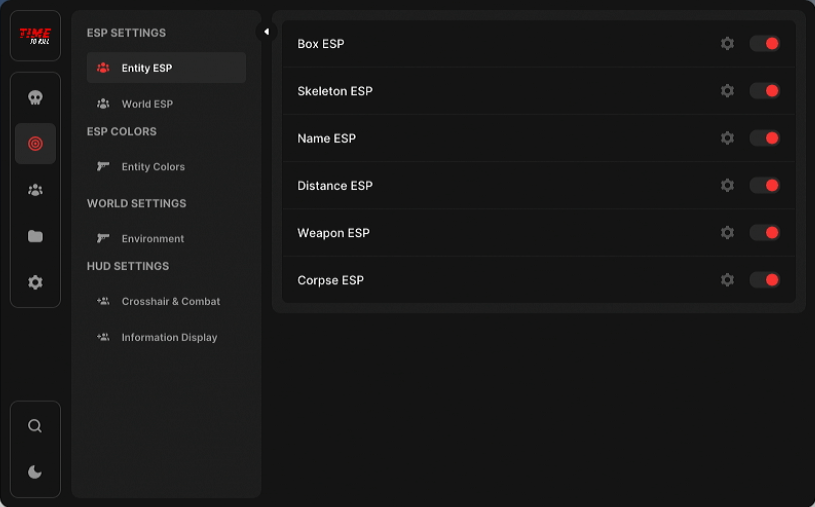Open the sidebar settings gear
Viewport: 815px width, 507px height.
point(35,283)
